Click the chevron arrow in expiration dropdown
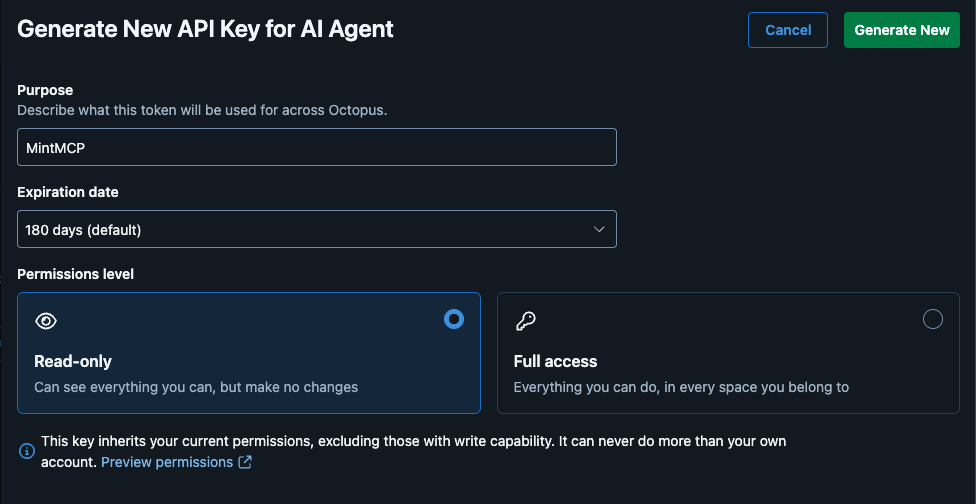This screenshot has width=976, height=504. [x=599, y=230]
